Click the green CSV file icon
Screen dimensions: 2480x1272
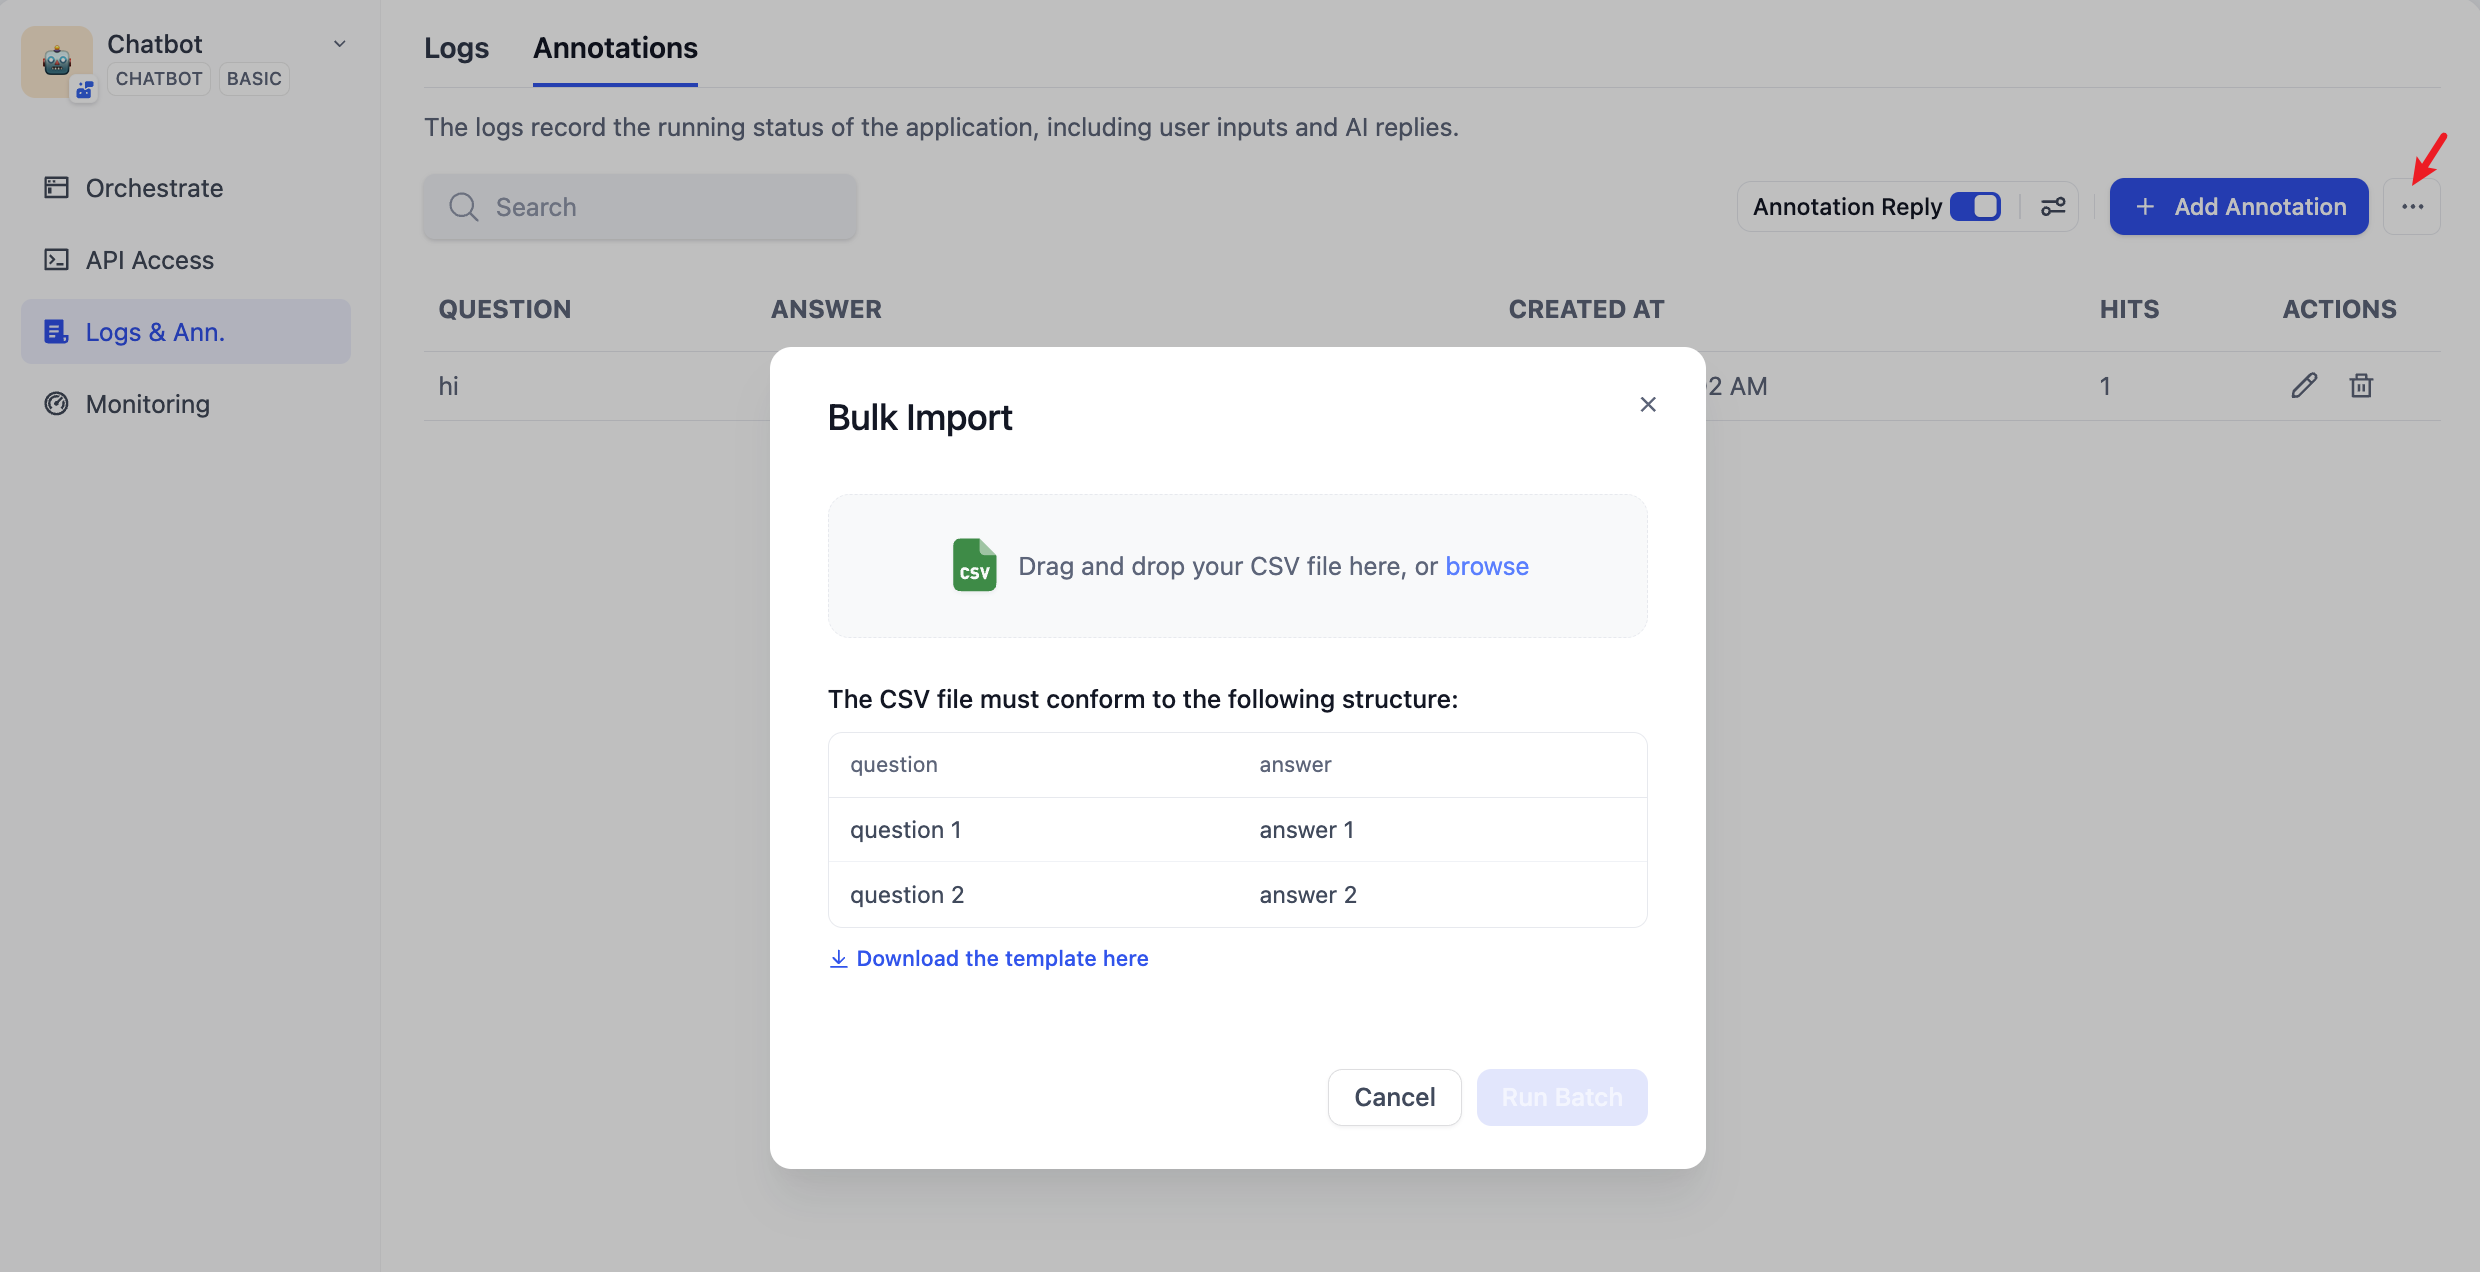pyautogui.click(x=974, y=566)
